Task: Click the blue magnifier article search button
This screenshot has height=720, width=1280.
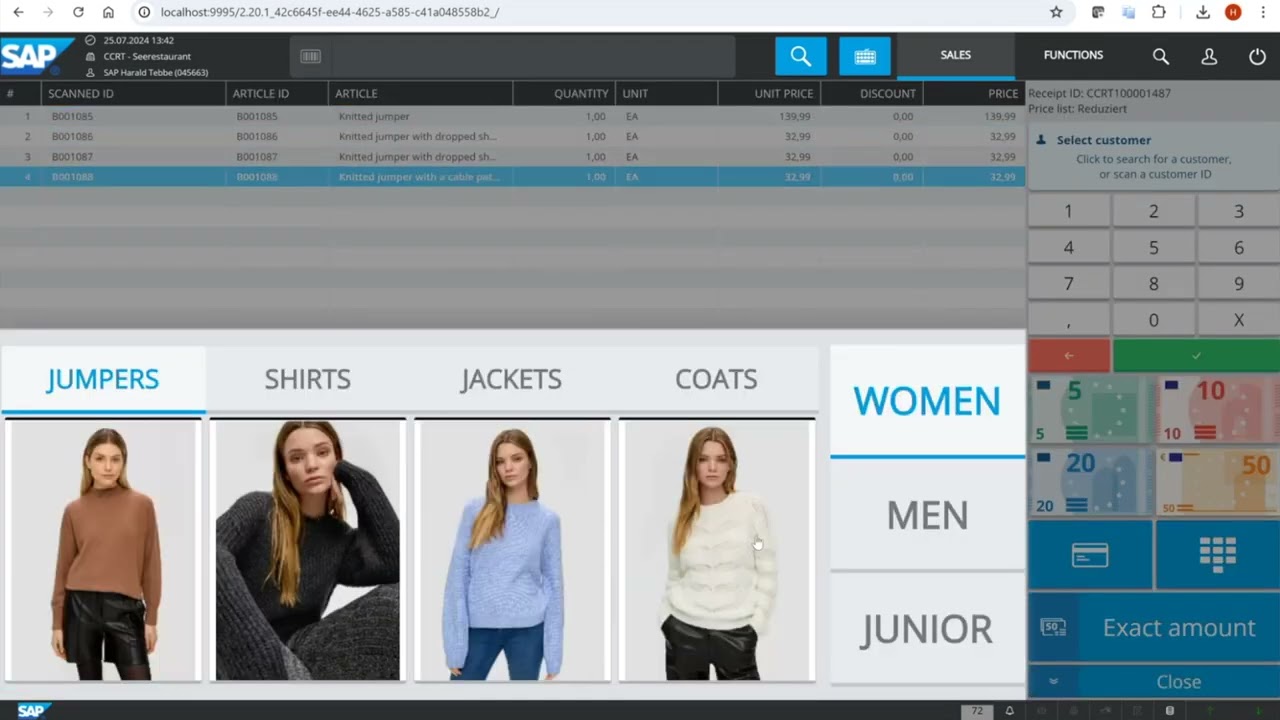Action: click(801, 56)
